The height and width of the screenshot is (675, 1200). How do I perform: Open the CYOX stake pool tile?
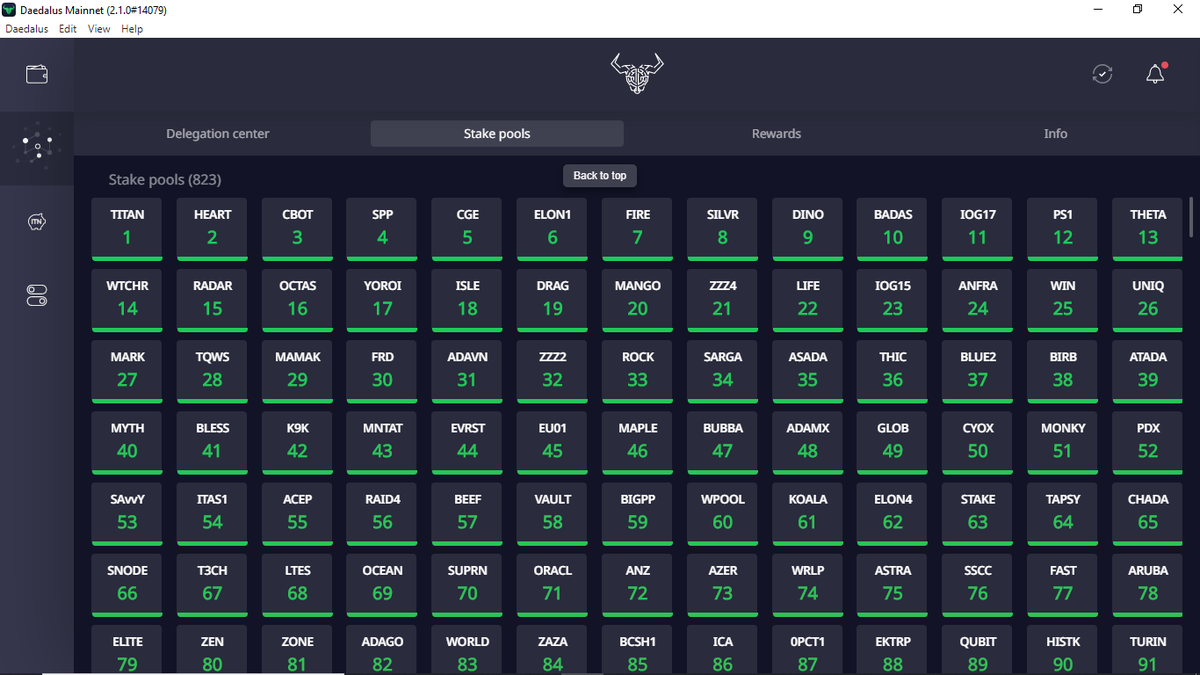click(x=977, y=443)
